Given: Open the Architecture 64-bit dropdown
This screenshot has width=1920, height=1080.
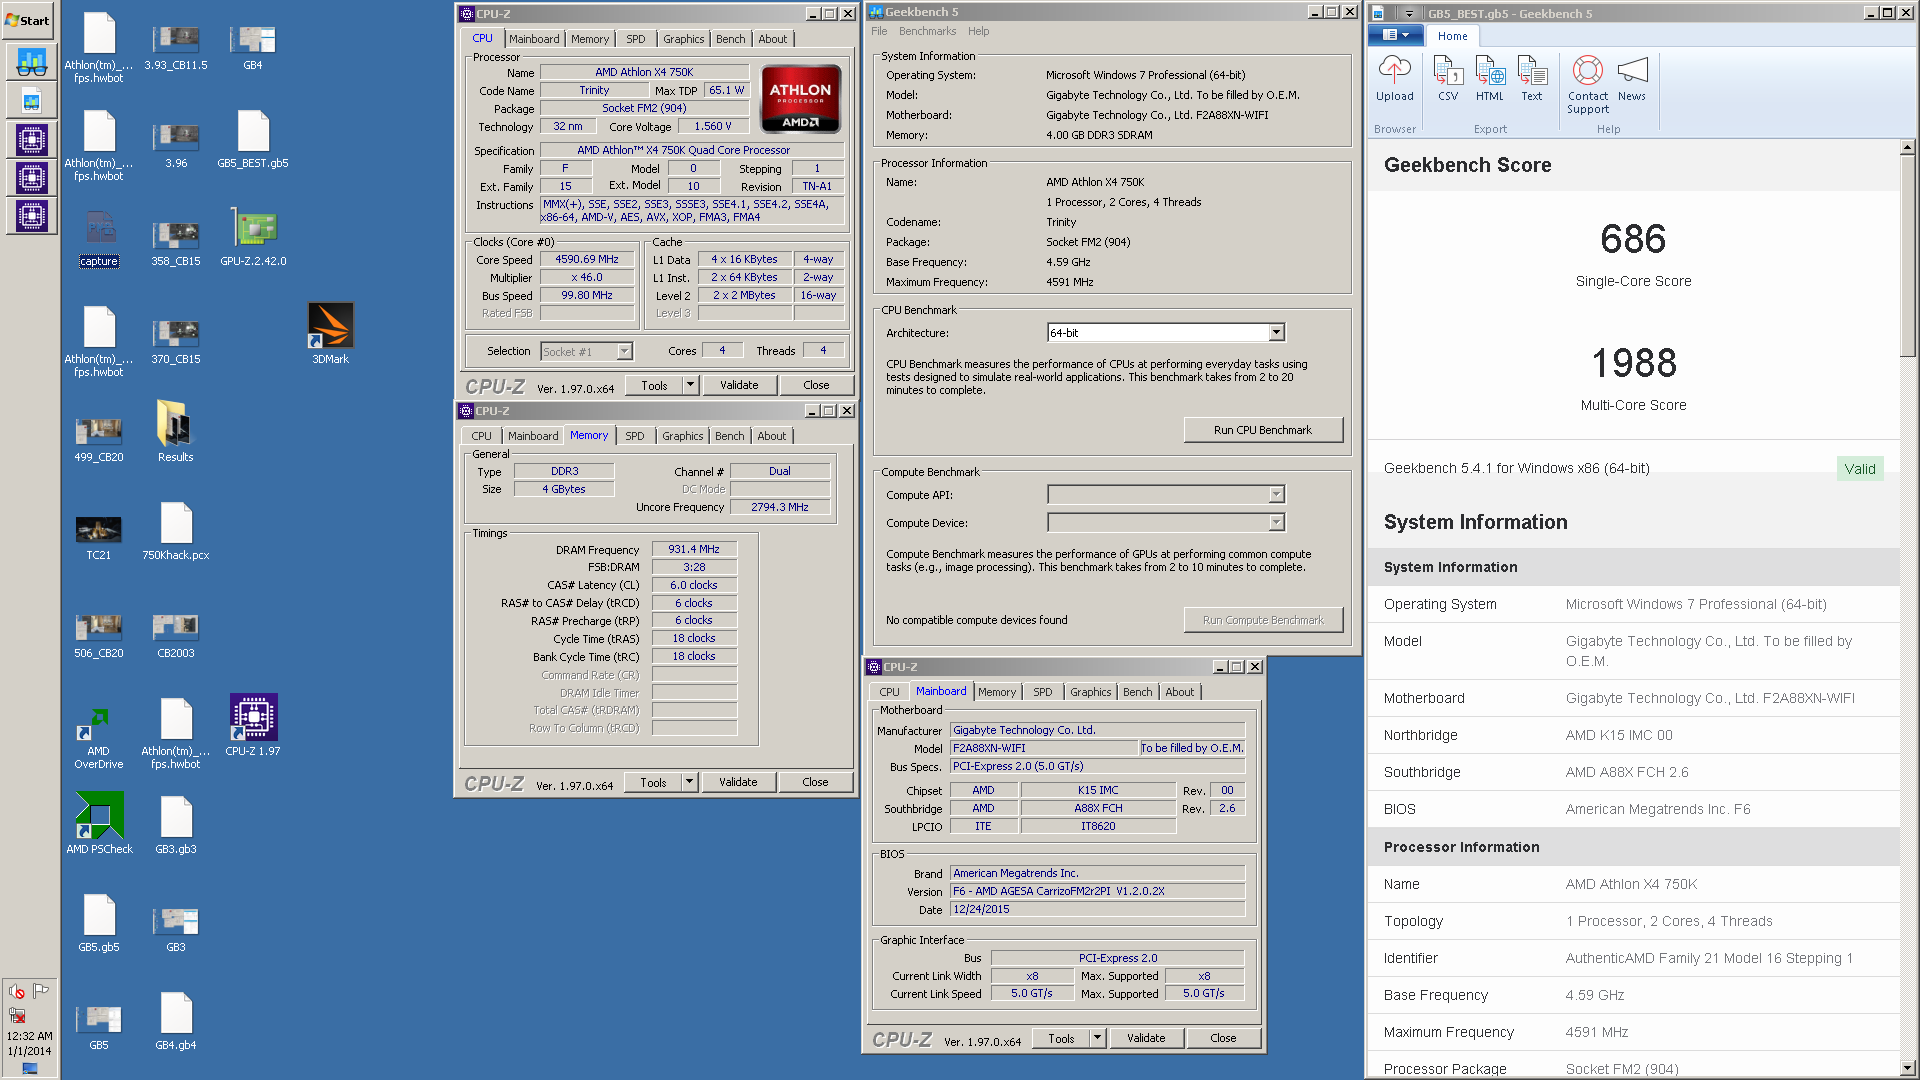Looking at the screenshot, I should [1276, 332].
